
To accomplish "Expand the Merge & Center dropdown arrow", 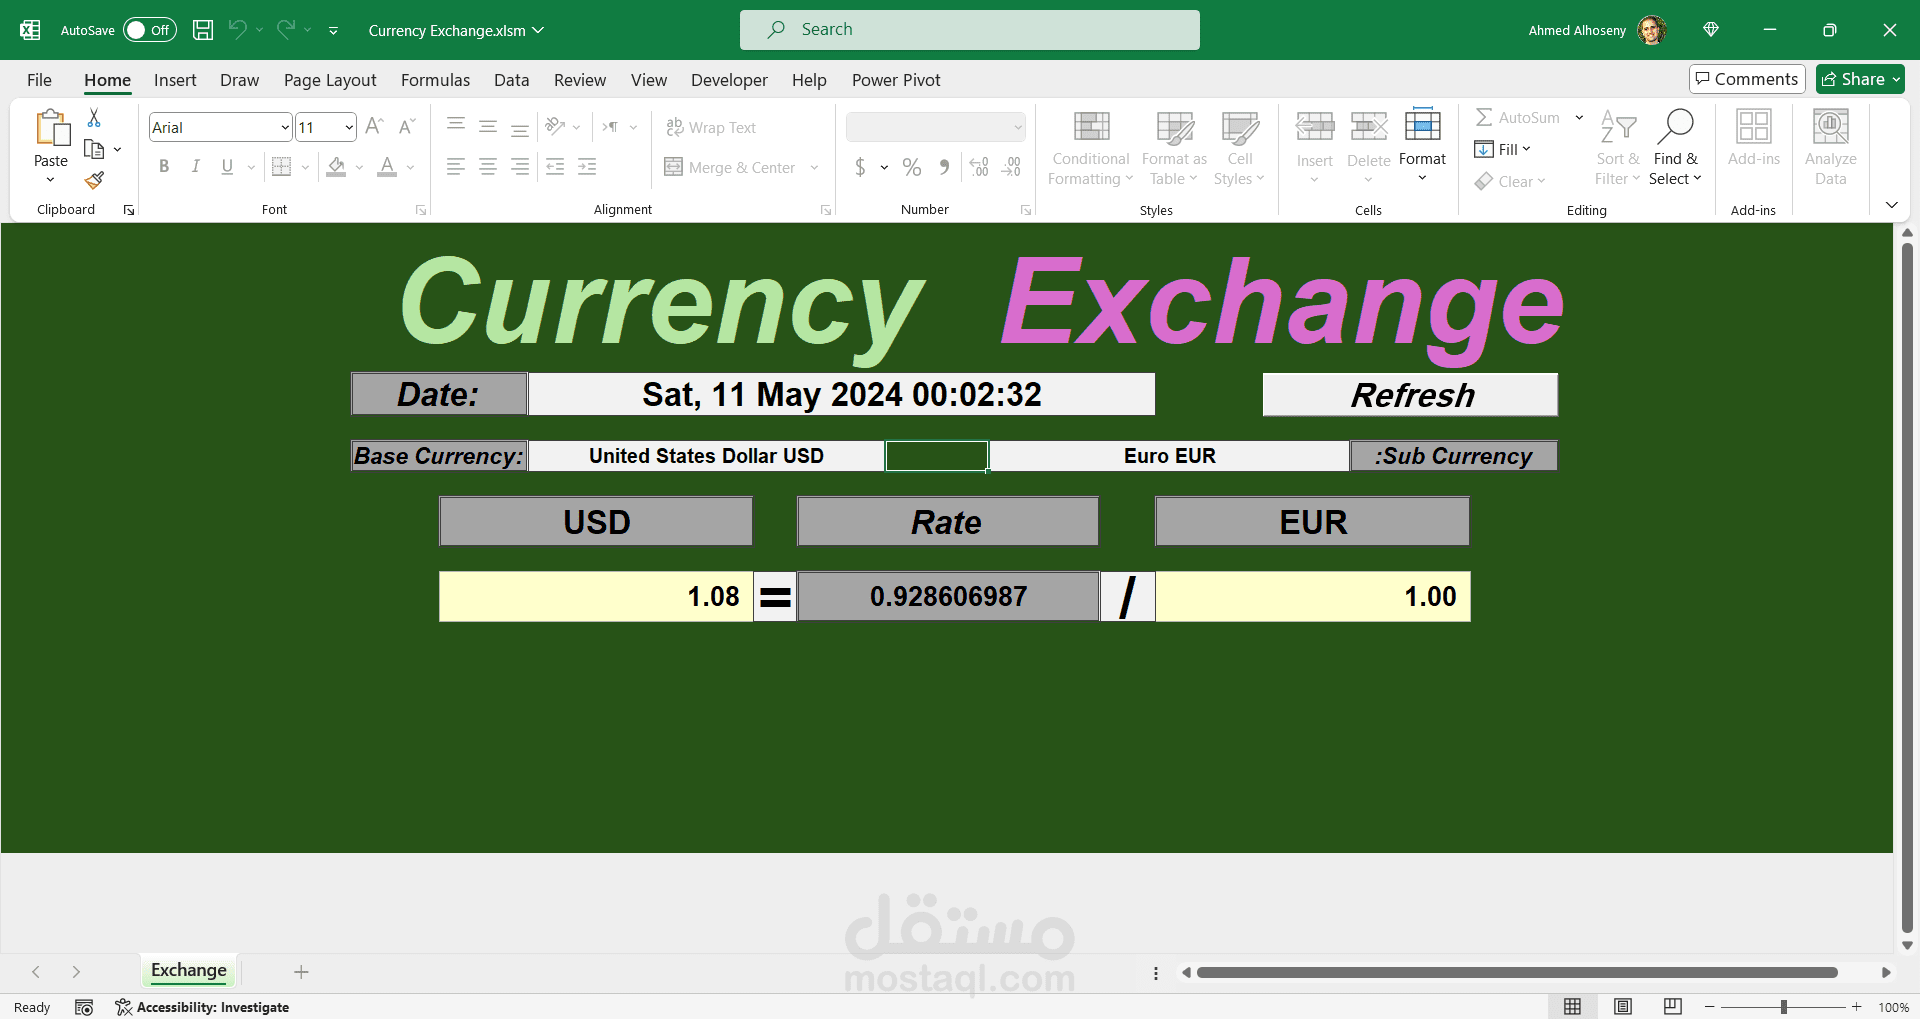I will coord(815,168).
